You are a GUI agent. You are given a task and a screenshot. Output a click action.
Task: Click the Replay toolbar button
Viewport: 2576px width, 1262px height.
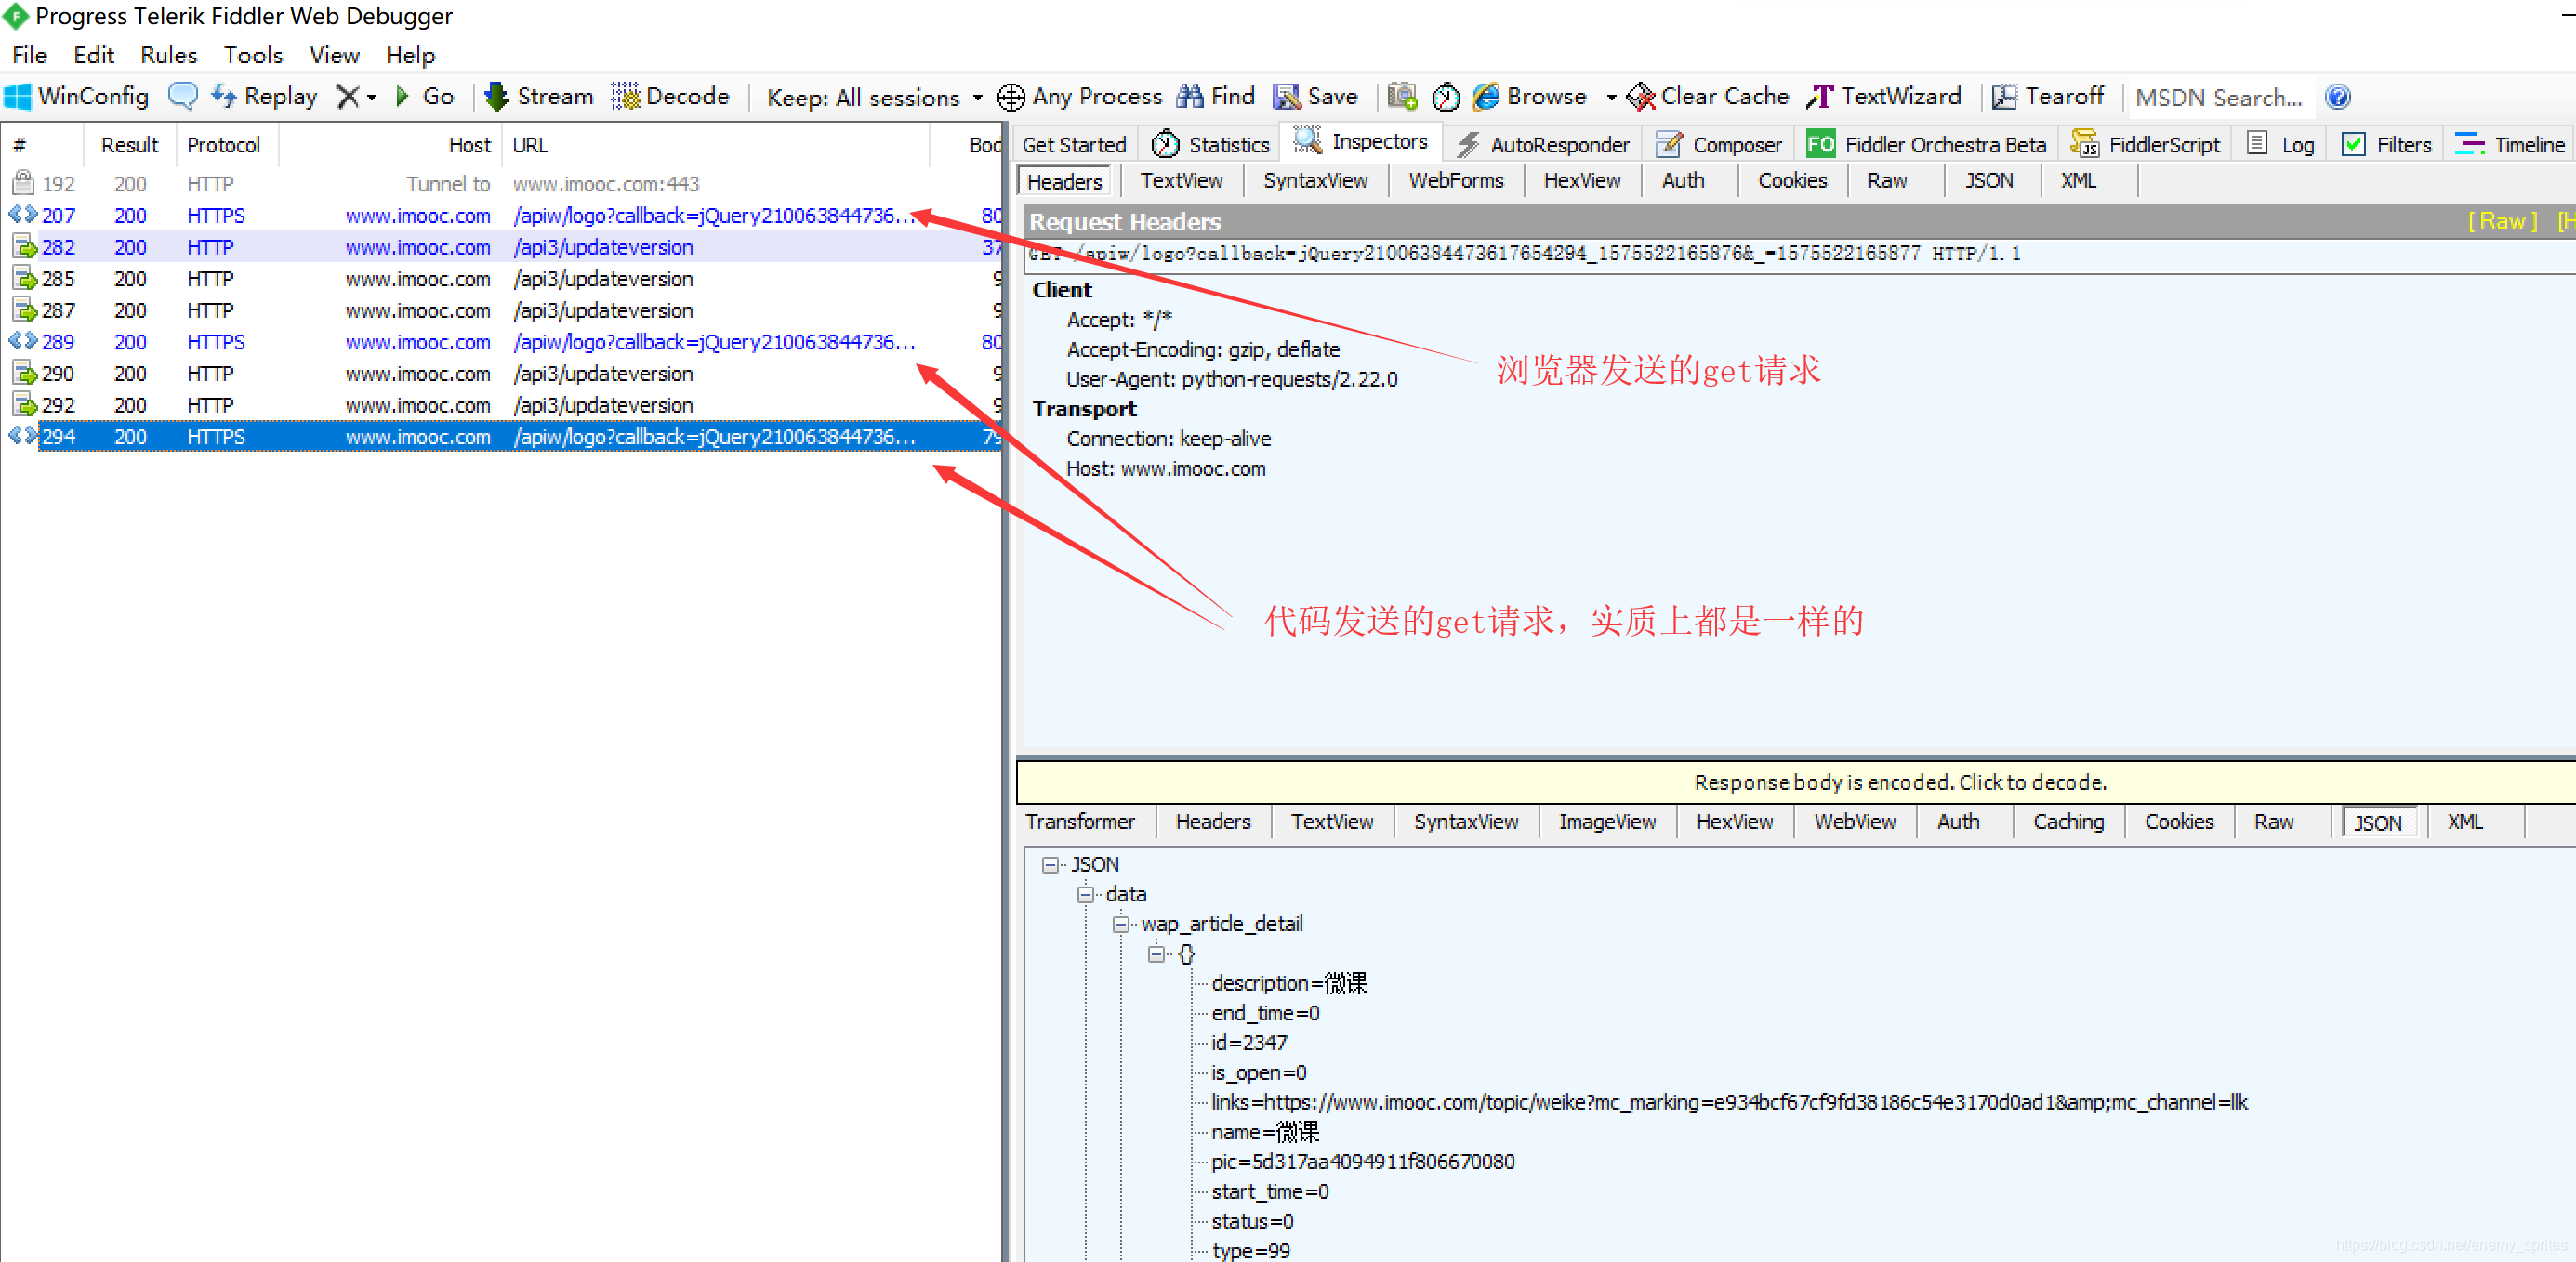264,97
